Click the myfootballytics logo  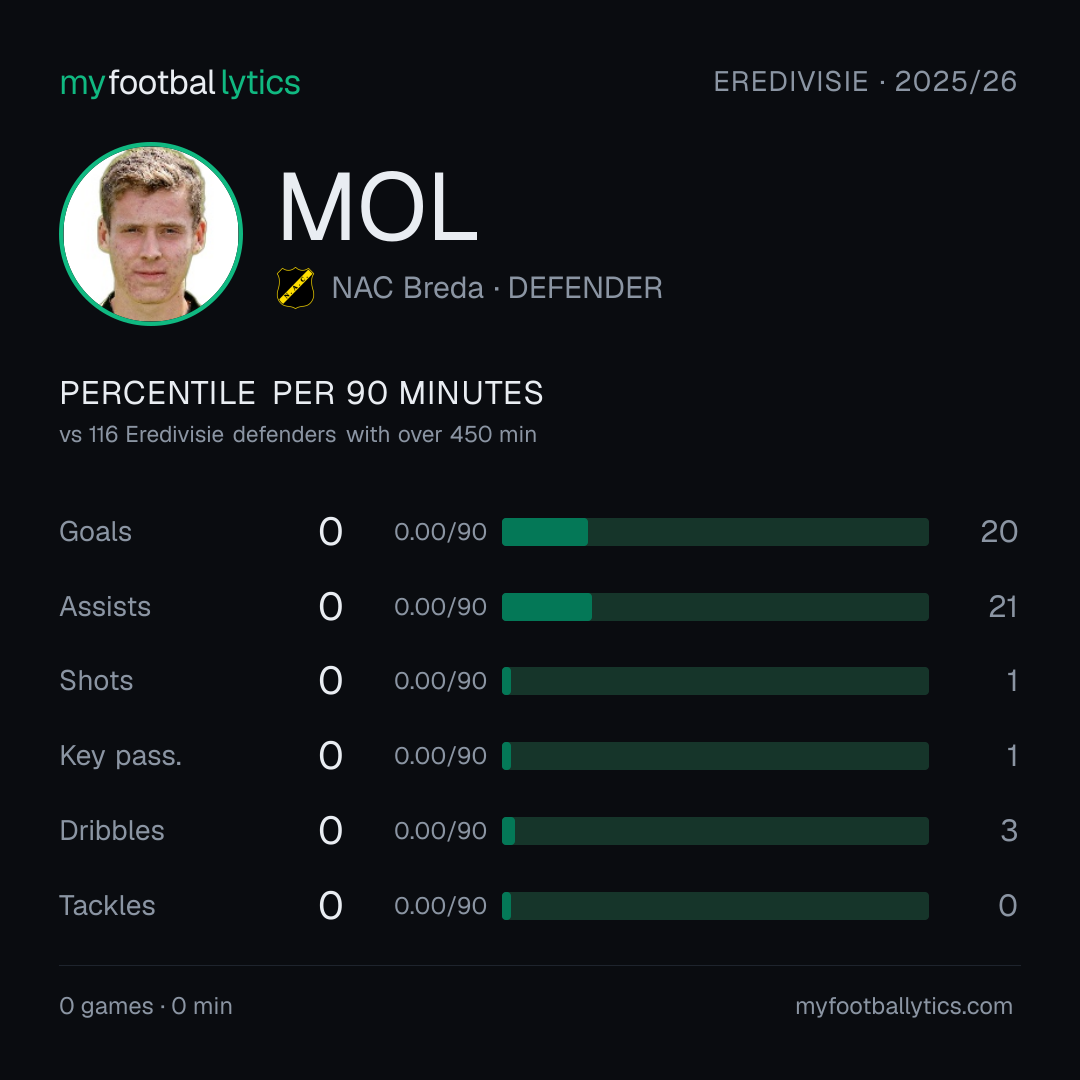[180, 83]
